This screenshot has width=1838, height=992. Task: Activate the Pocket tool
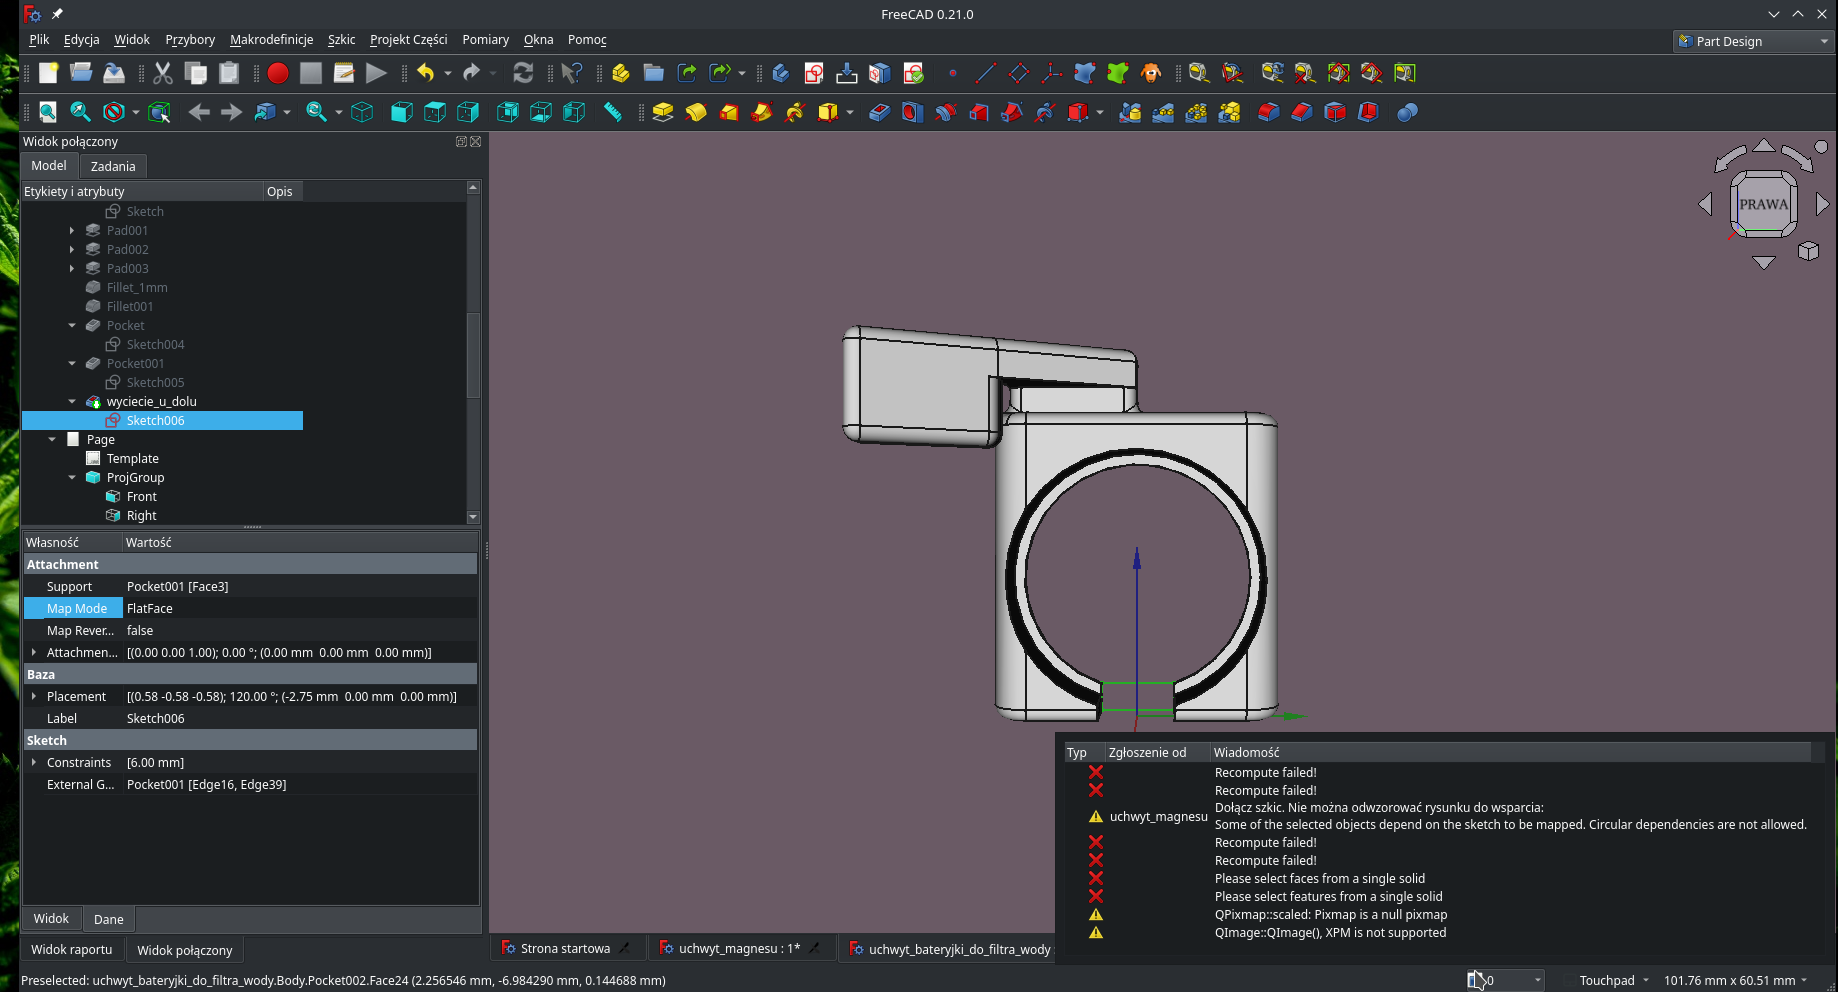pos(878,112)
